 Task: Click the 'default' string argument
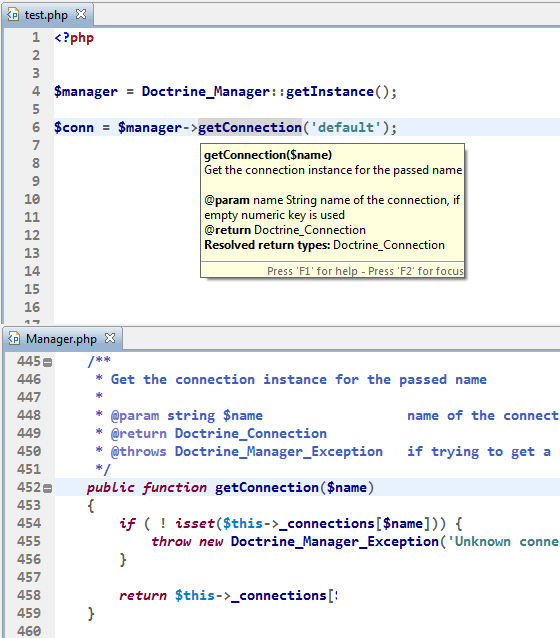click(346, 127)
